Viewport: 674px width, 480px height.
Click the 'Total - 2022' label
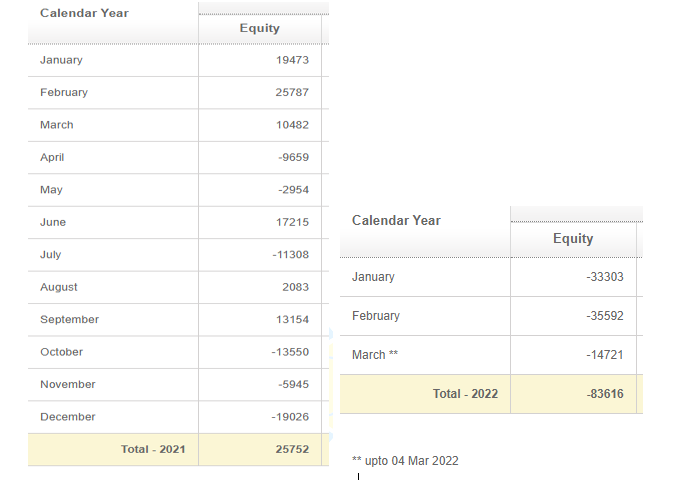click(x=466, y=394)
